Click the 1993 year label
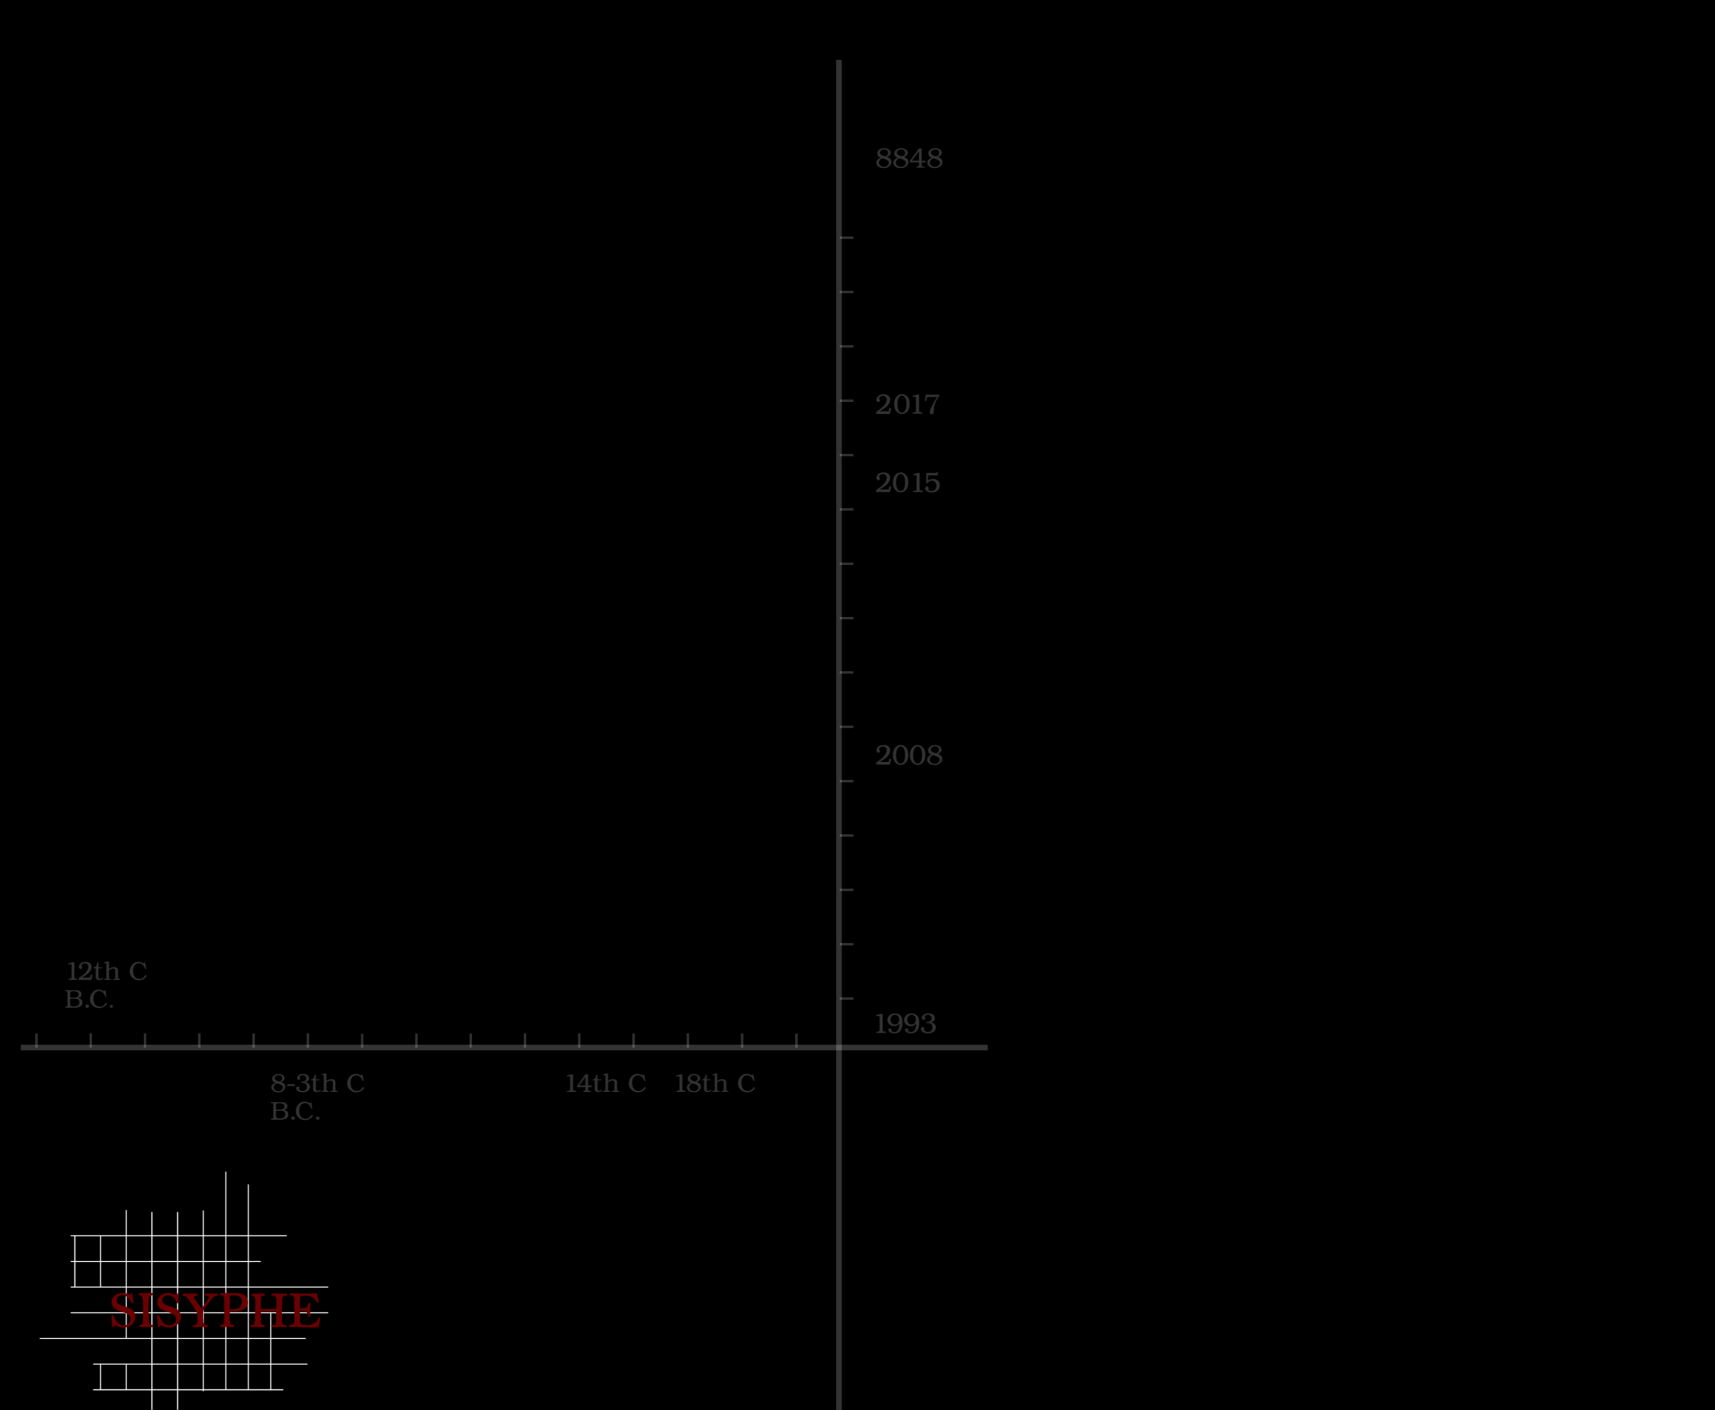The image size is (1715, 1410). point(905,1024)
